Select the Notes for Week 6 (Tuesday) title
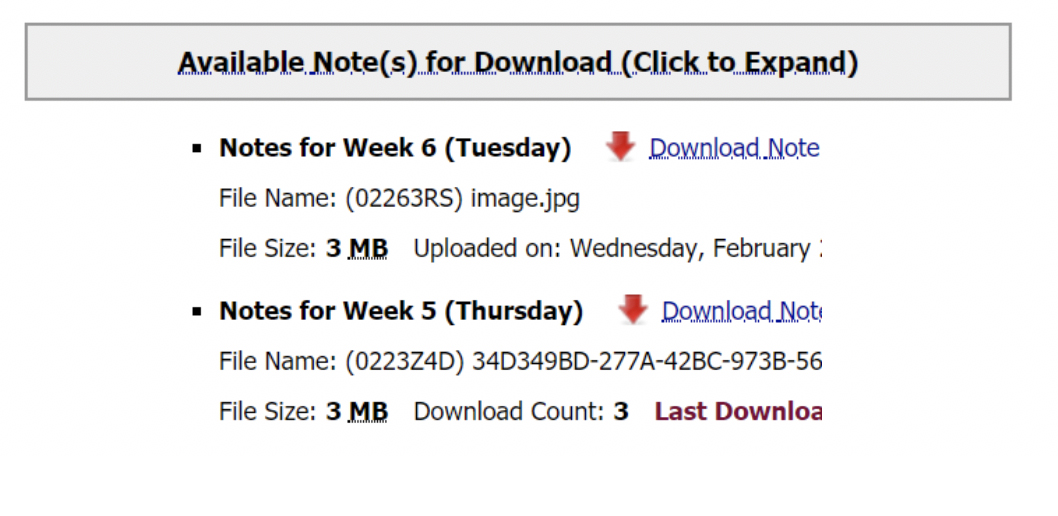1058x516 pixels. point(395,148)
